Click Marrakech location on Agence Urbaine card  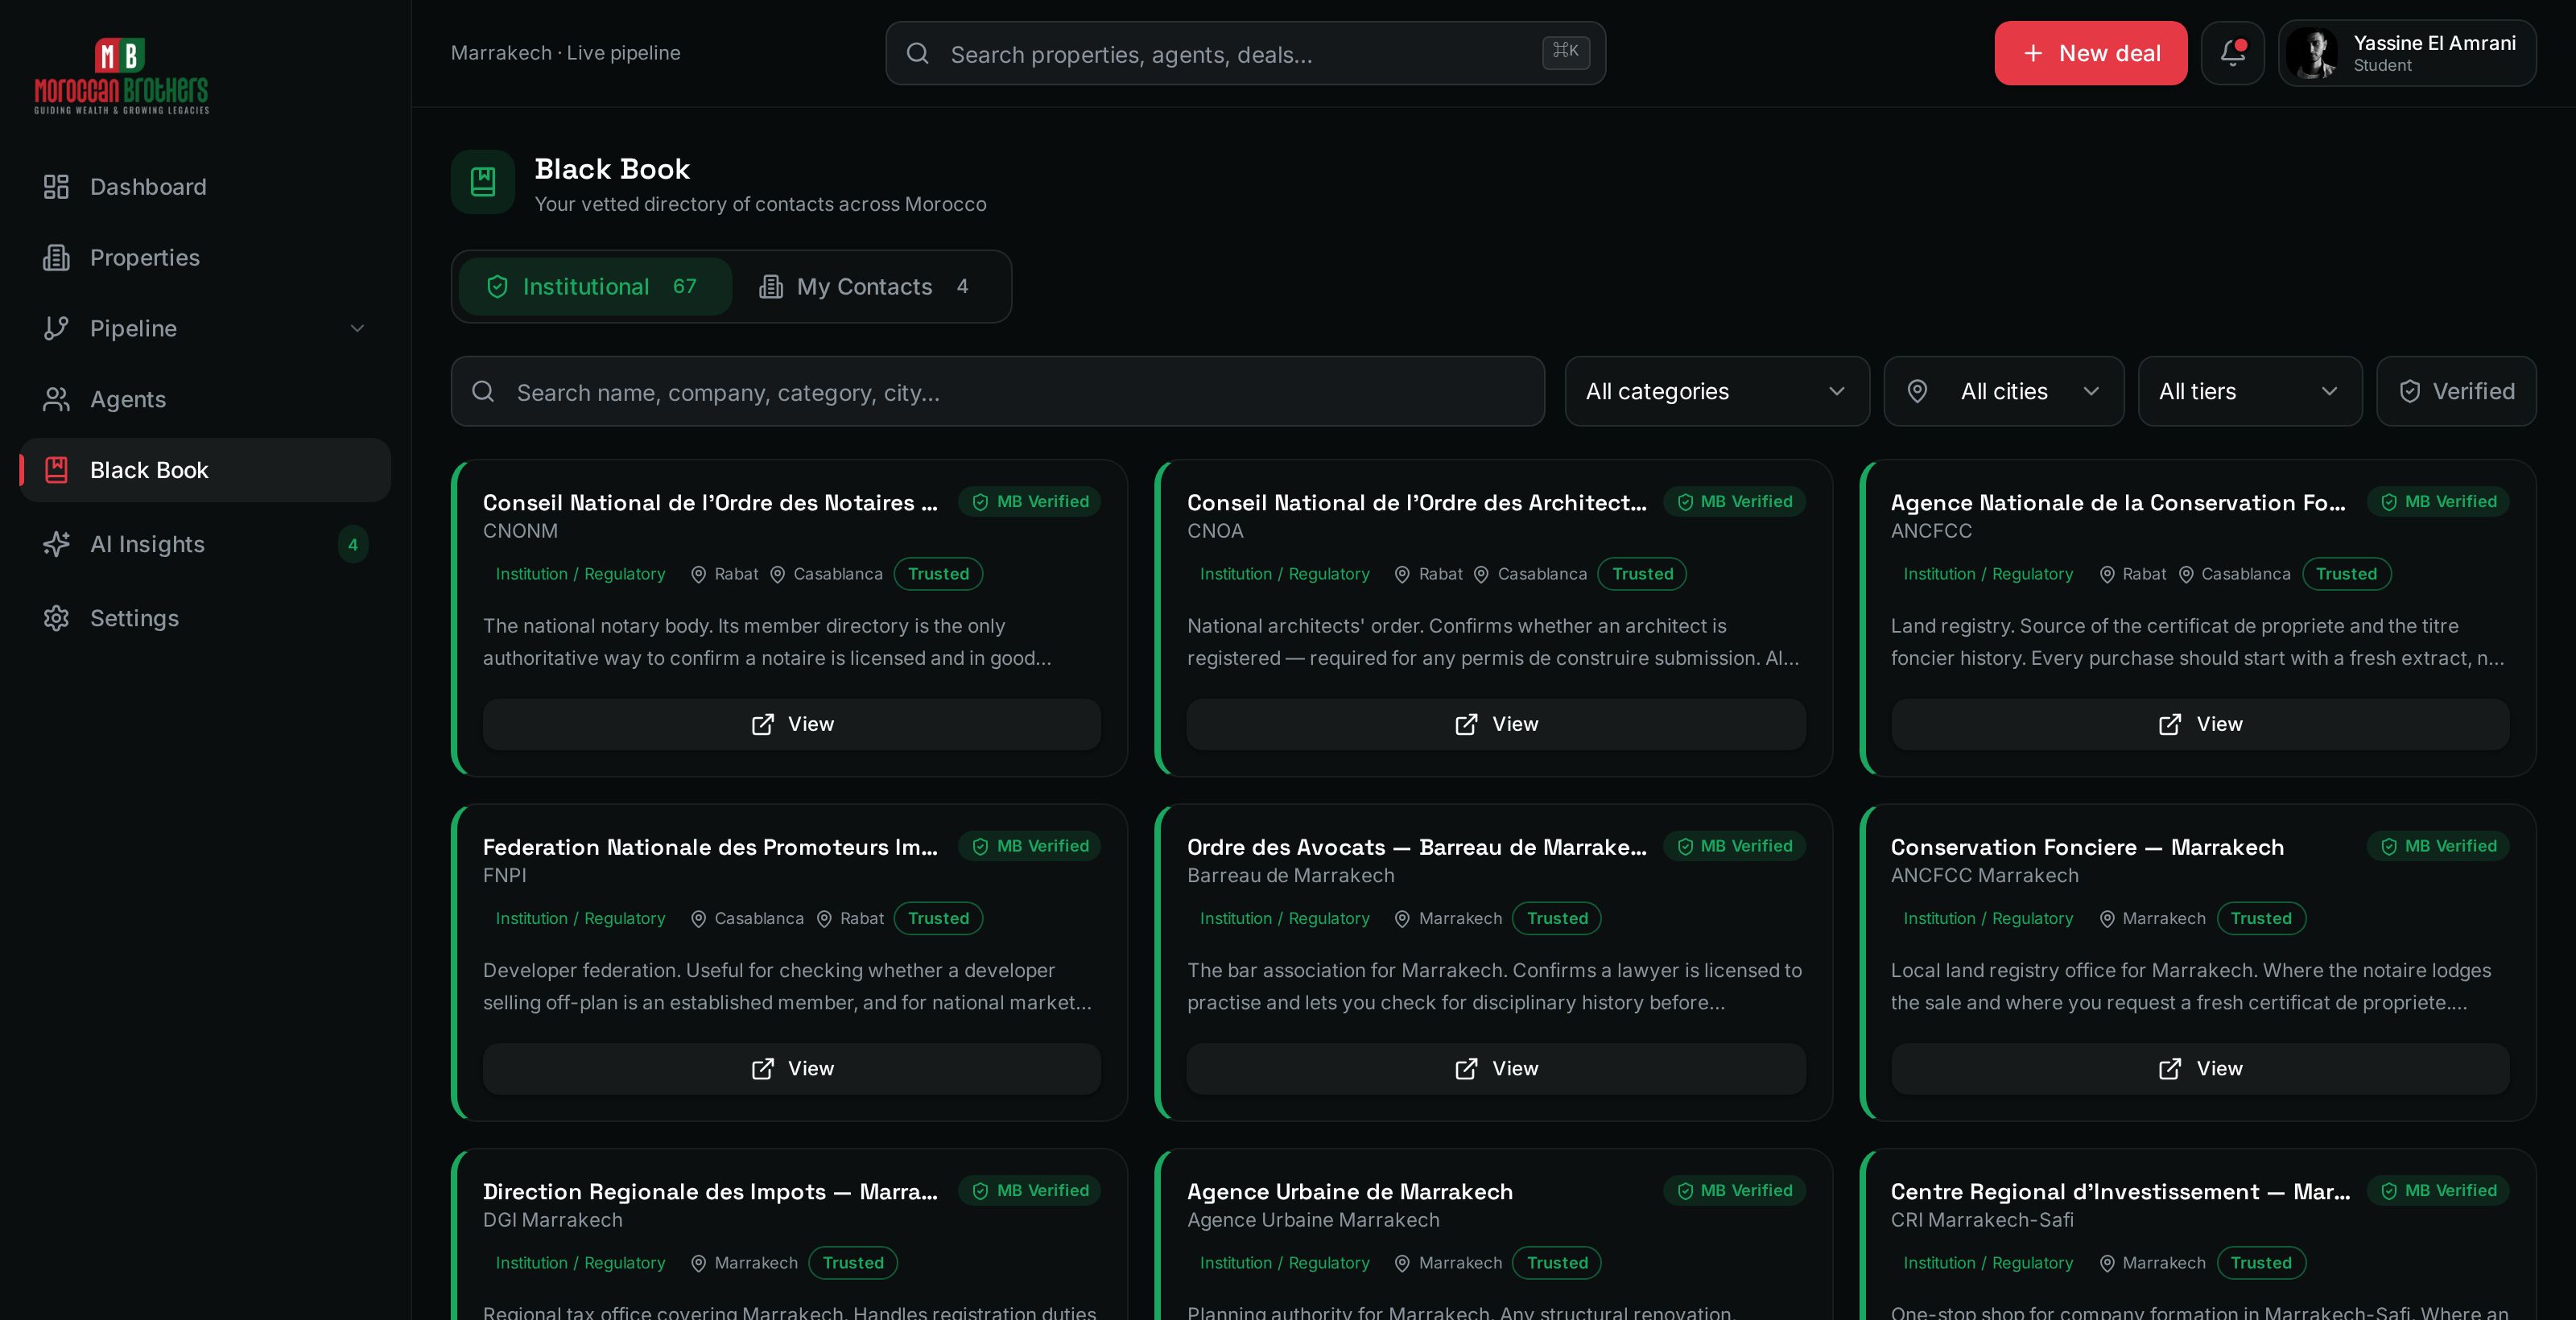pos(1448,1263)
